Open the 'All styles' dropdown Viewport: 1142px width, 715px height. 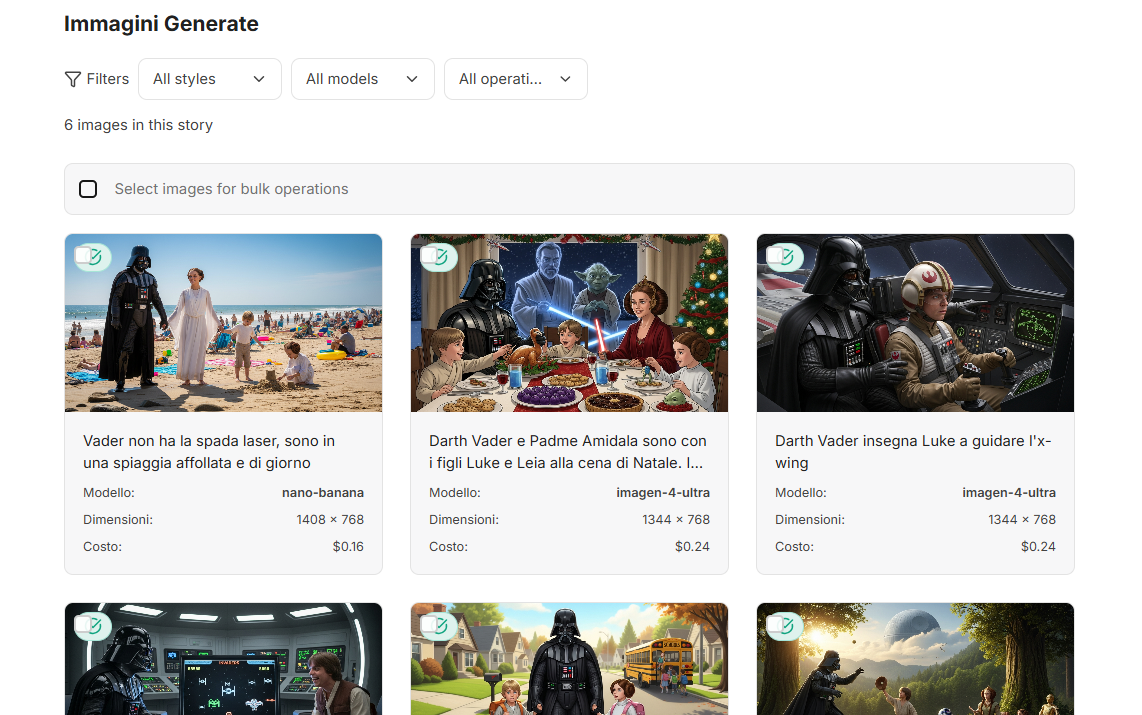(209, 79)
